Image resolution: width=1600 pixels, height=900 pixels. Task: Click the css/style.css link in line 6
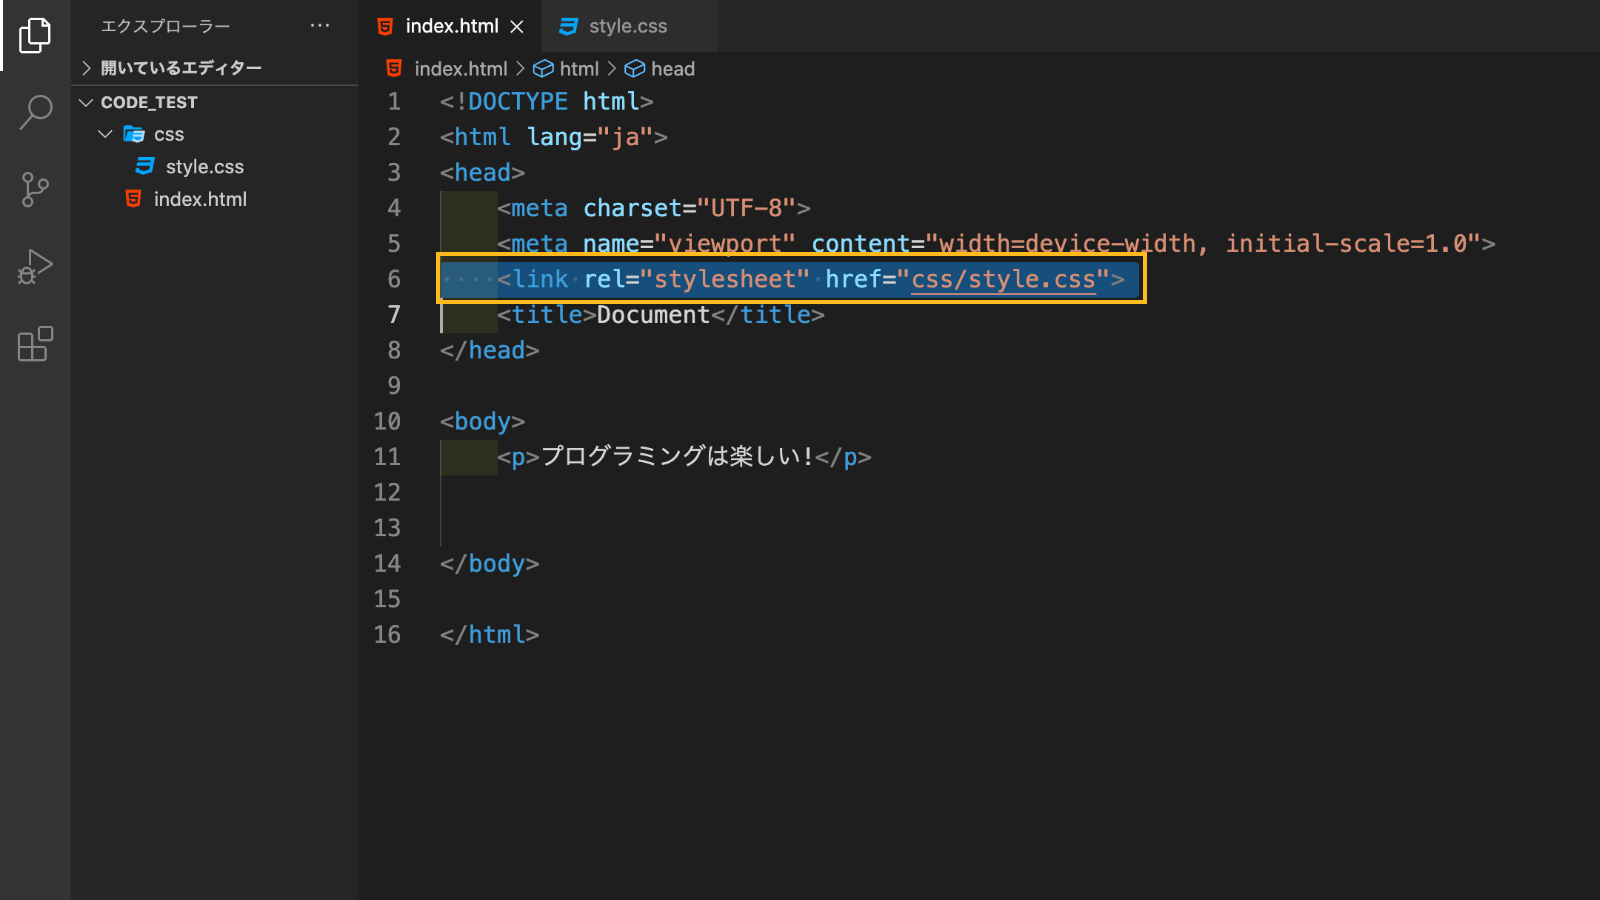(x=1003, y=279)
